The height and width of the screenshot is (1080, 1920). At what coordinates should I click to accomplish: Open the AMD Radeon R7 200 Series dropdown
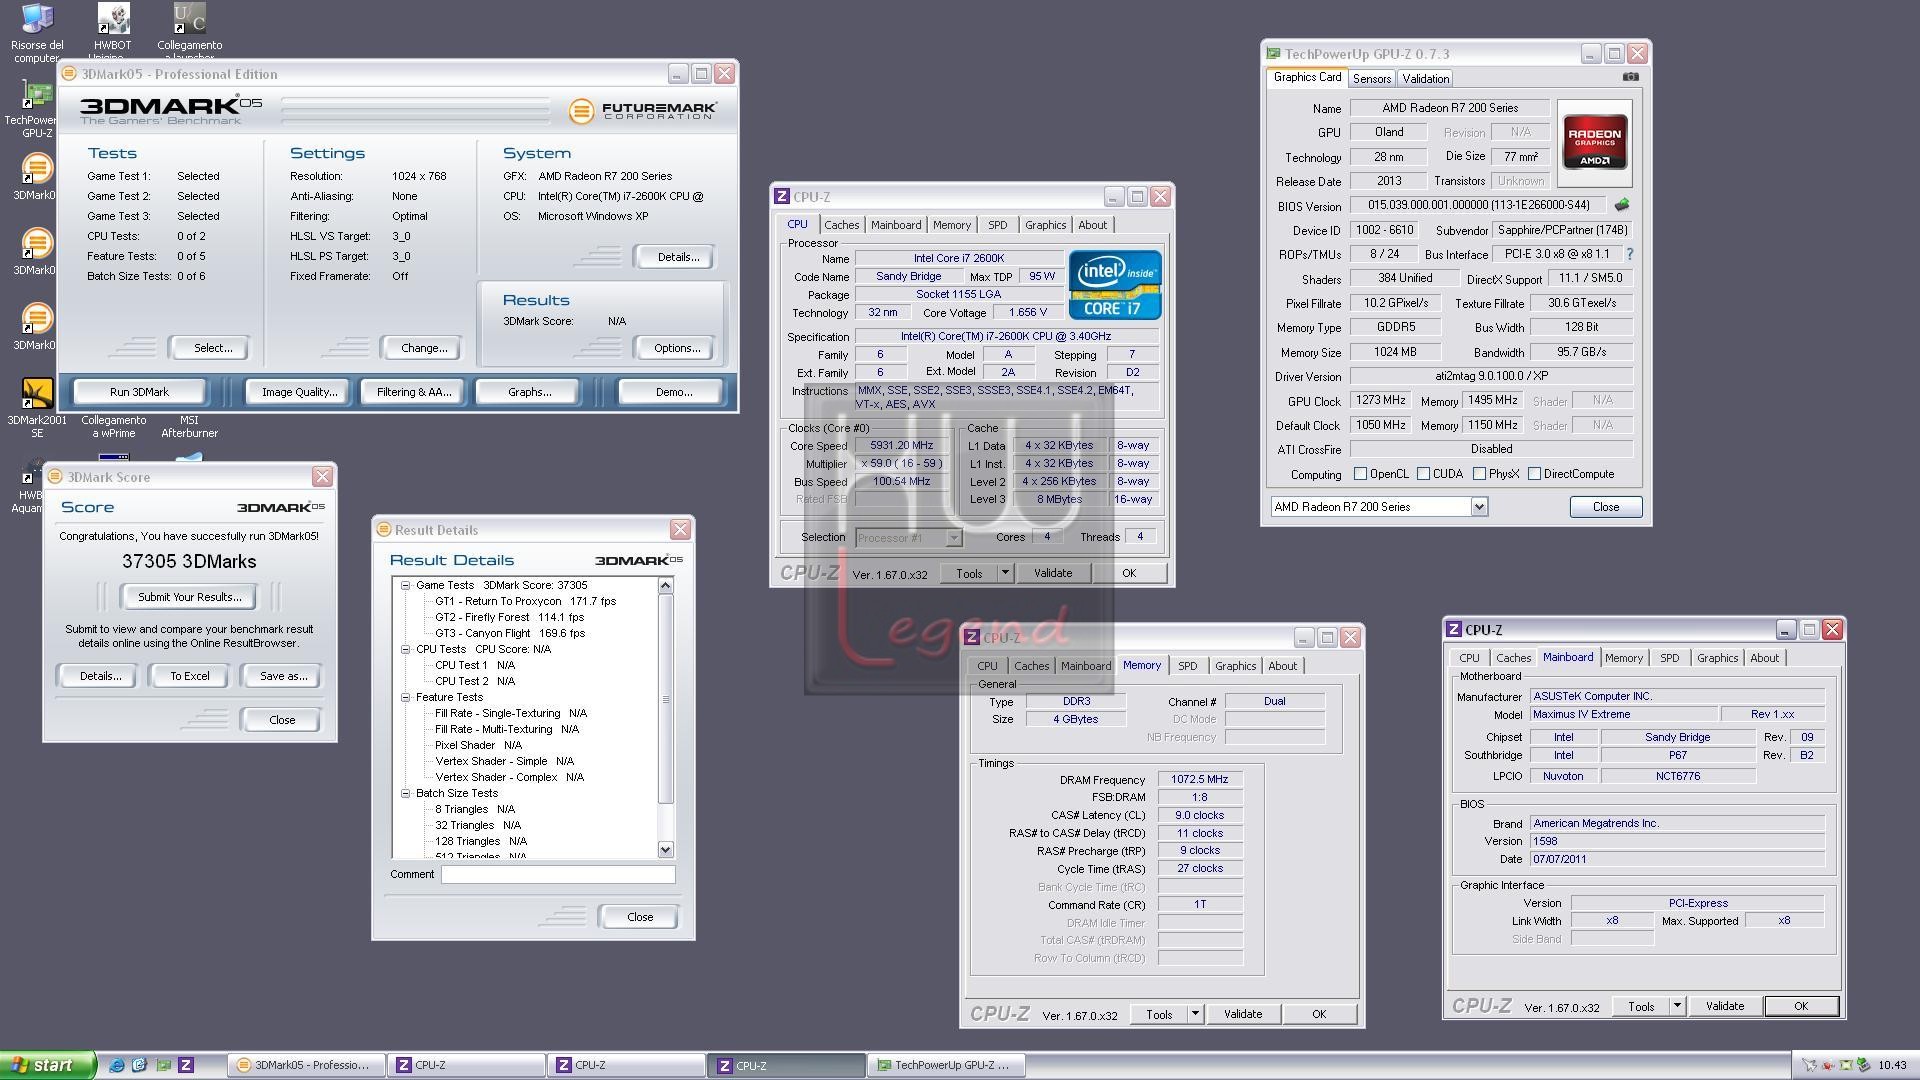click(x=1479, y=507)
